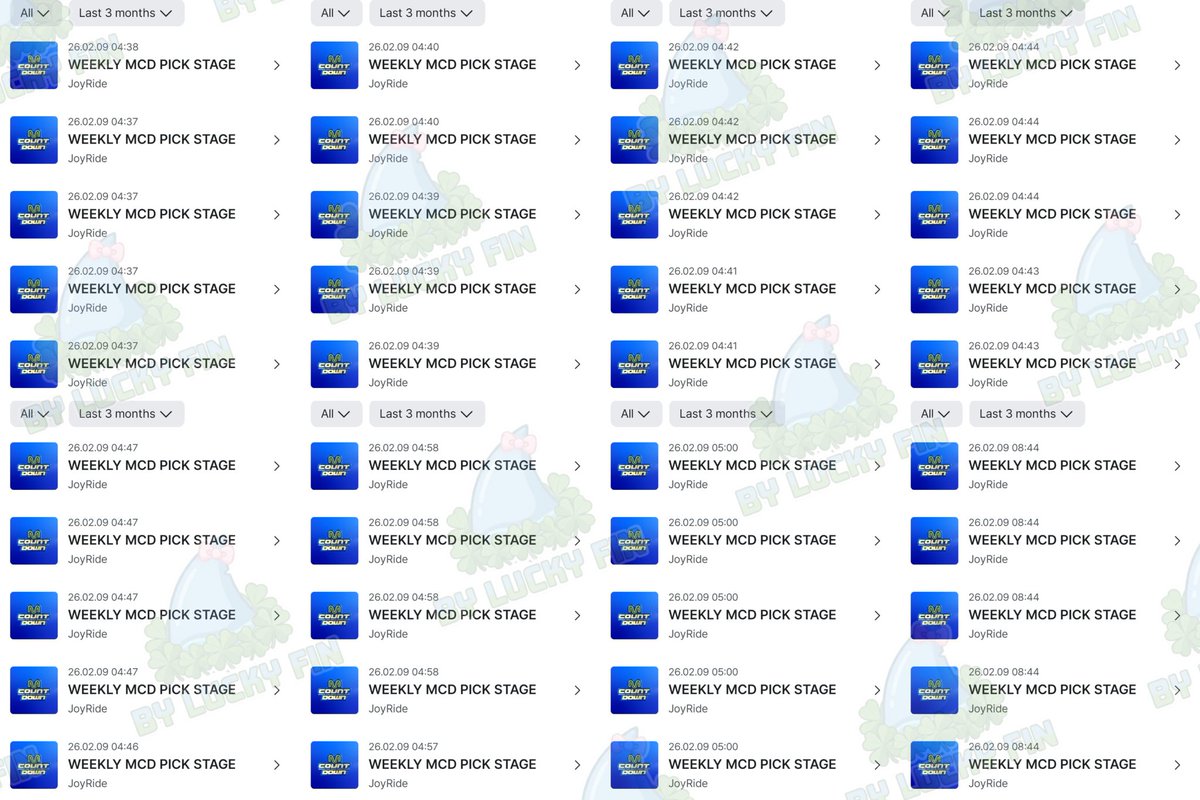
Task: Open Last 3 months dropdown above the 04:38 entry
Action: [x=126, y=13]
